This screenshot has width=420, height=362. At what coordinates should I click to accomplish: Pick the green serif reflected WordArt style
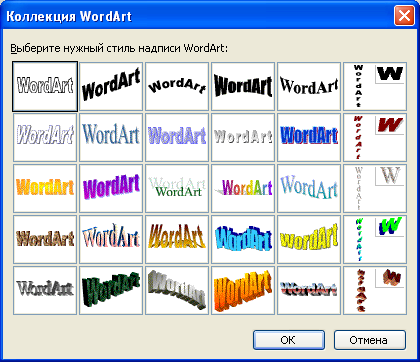[177, 188]
